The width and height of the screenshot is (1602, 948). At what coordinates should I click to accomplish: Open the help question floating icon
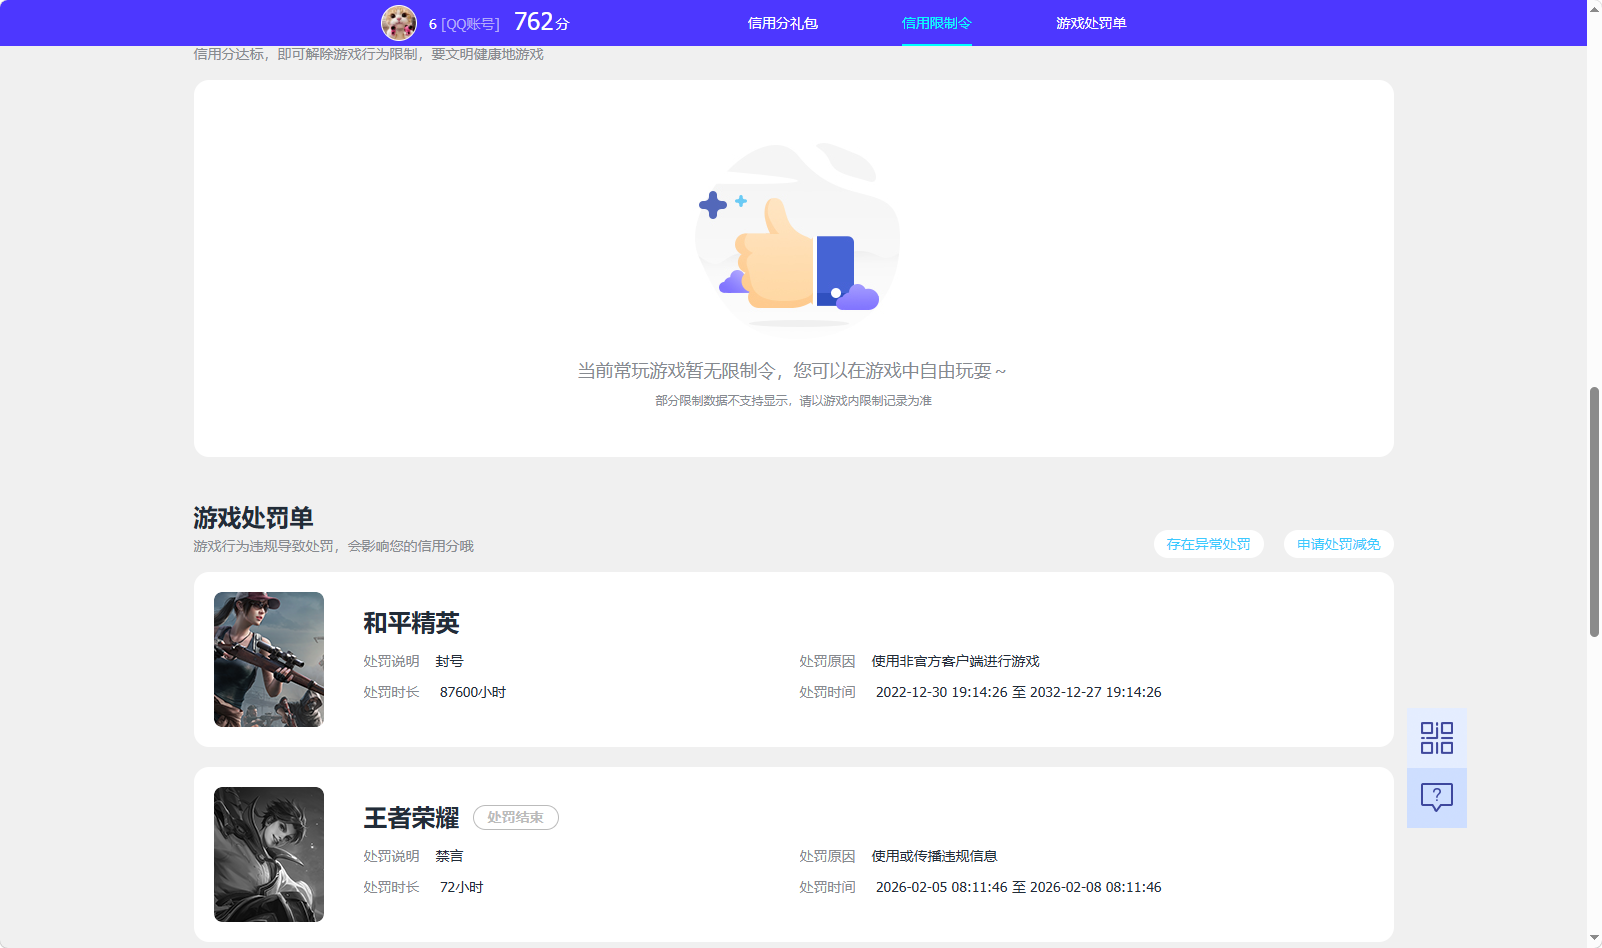point(1437,798)
